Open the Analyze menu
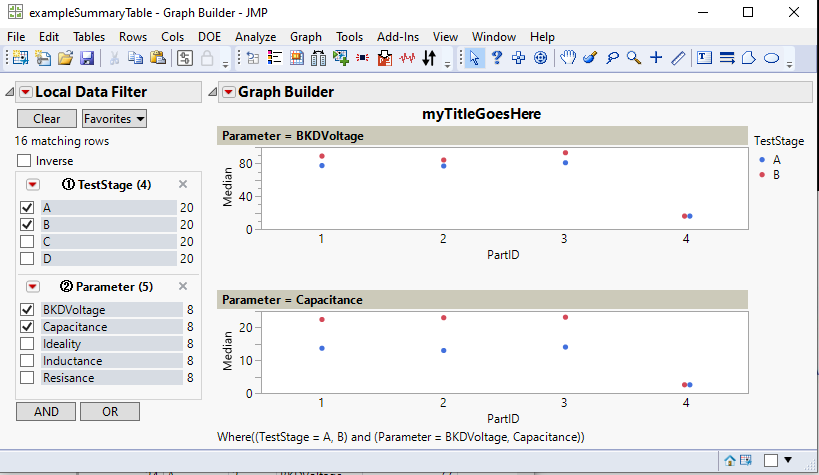 (x=255, y=37)
